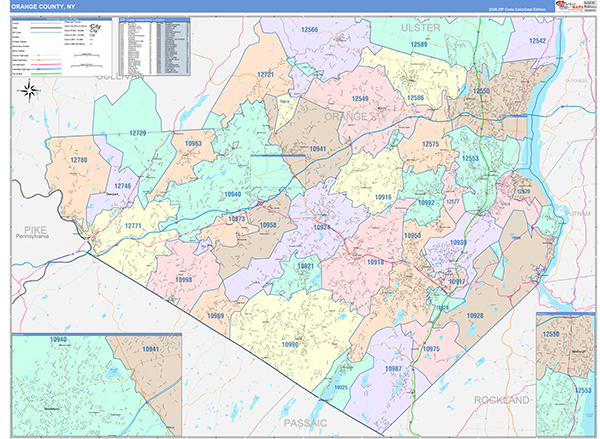The height and width of the screenshot is (439, 600).
Task: Open the ZIP Code index locator table
Action: coord(154,46)
